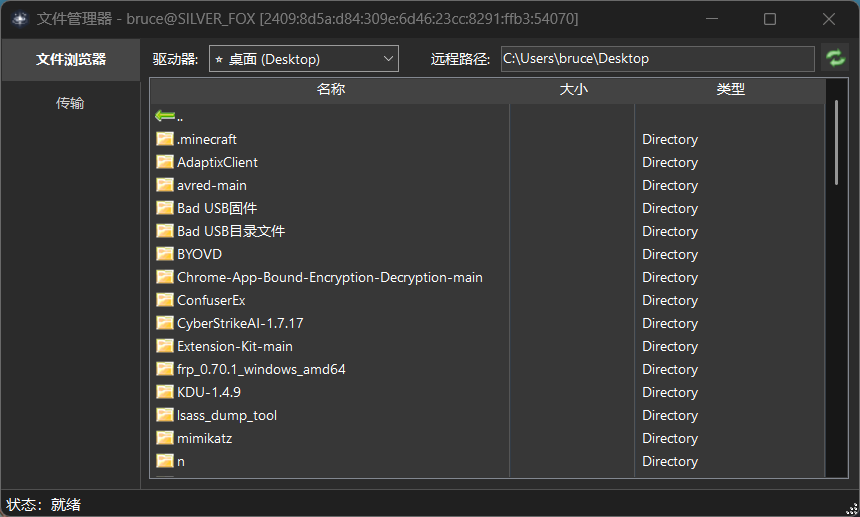The height and width of the screenshot is (517, 860).
Task: Maximize the 文件管理器 window
Action: coord(770,19)
